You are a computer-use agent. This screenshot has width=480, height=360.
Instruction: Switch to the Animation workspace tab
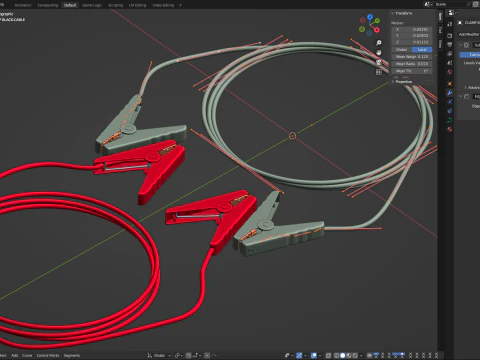pos(23,5)
